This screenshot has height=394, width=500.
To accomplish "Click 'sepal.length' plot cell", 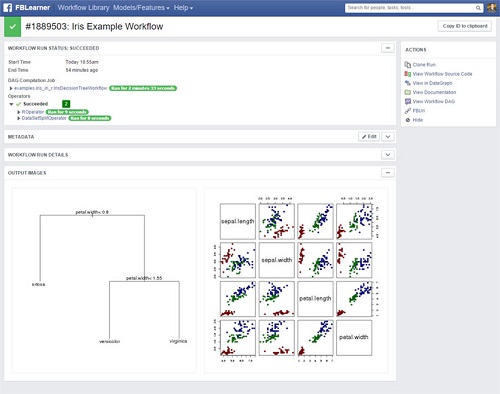I will pyautogui.click(x=238, y=221).
